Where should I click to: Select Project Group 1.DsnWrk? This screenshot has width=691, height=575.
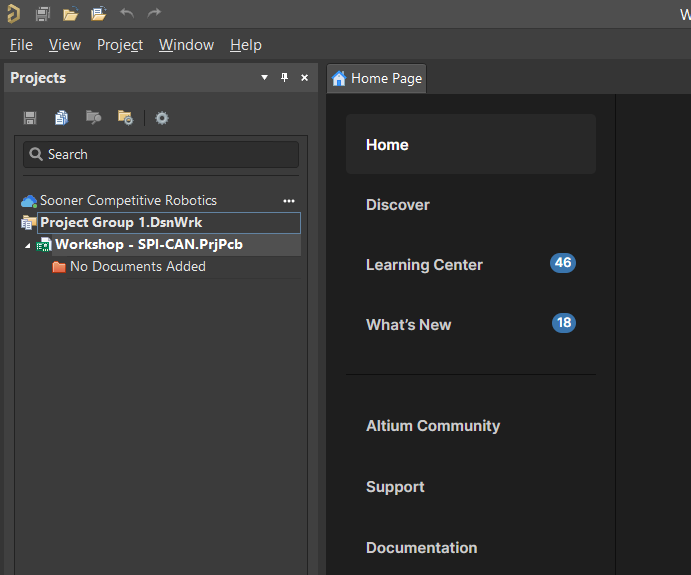[x=170, y=223]
